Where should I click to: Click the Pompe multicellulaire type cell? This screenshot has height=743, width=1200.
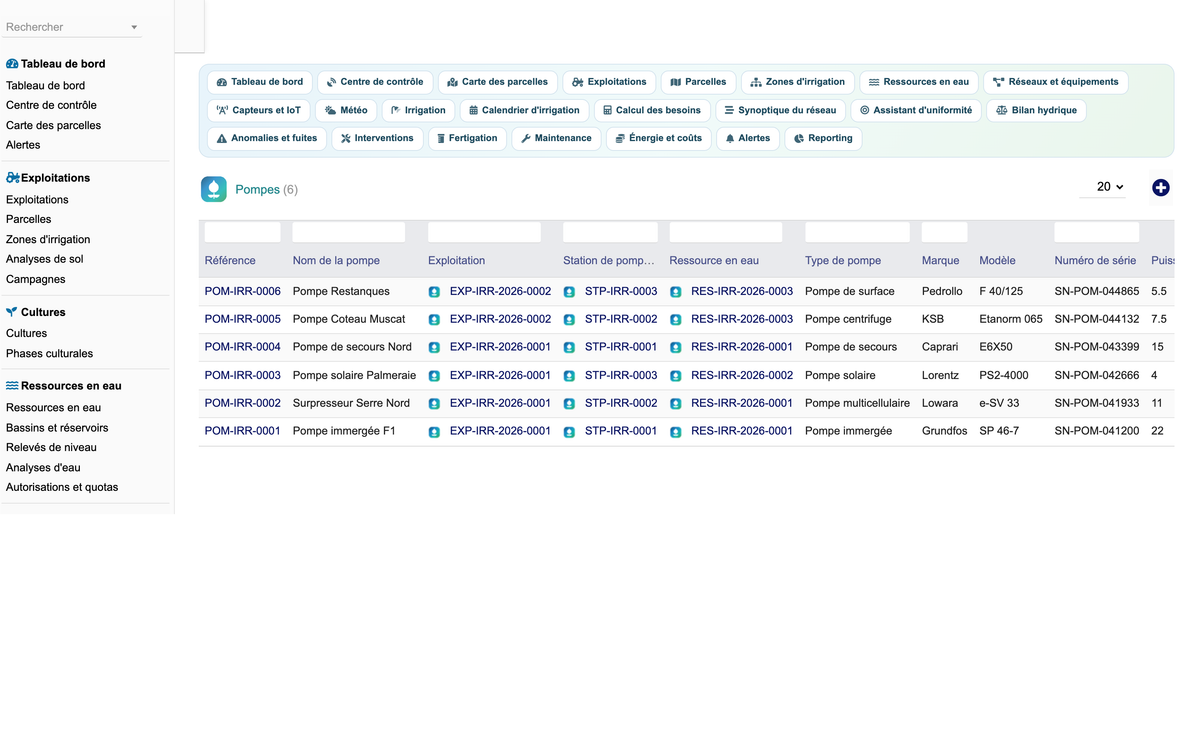[x=857, y=404]
